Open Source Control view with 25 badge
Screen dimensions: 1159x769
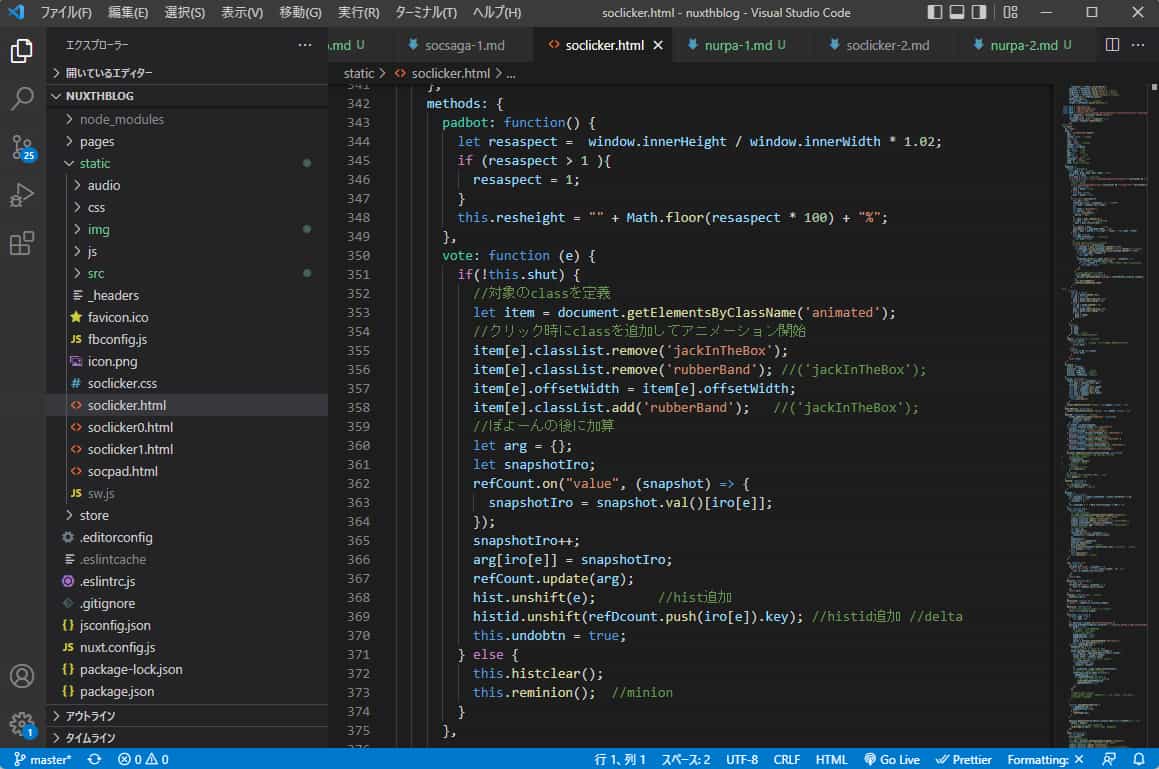22,147
